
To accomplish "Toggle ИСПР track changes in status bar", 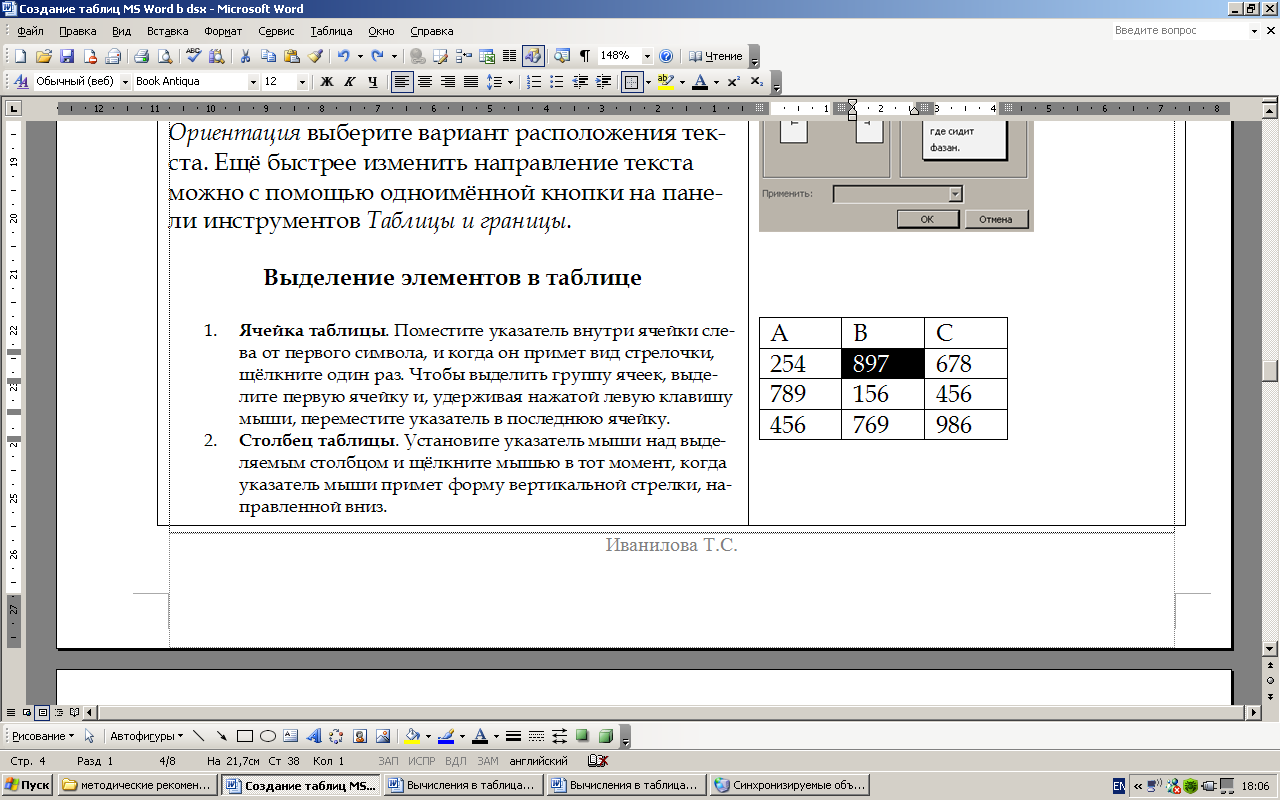I will click(422, 761).
